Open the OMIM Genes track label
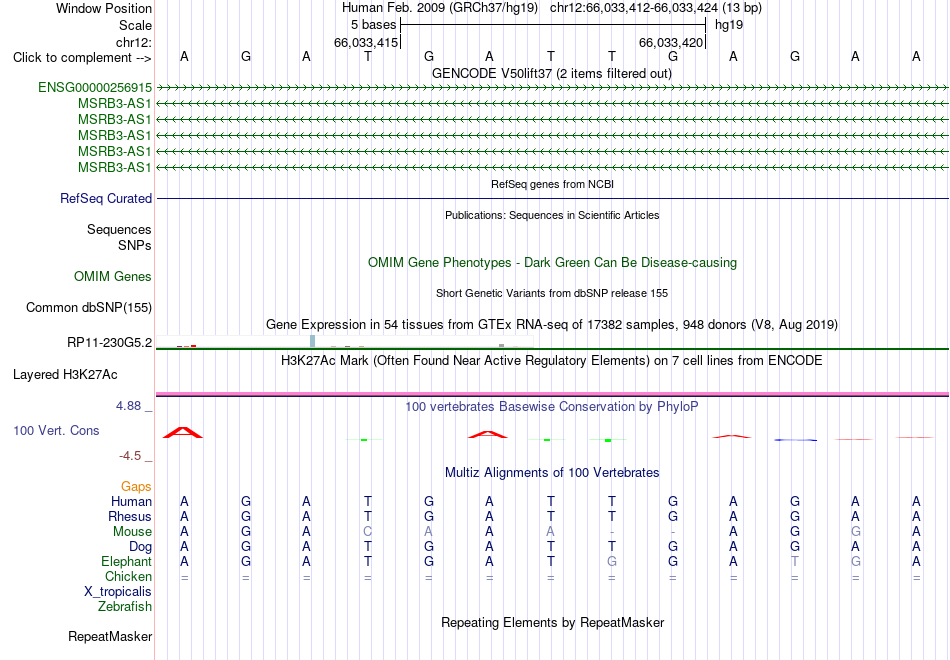This screenshot has width=950, height=660. pos(113,276)
